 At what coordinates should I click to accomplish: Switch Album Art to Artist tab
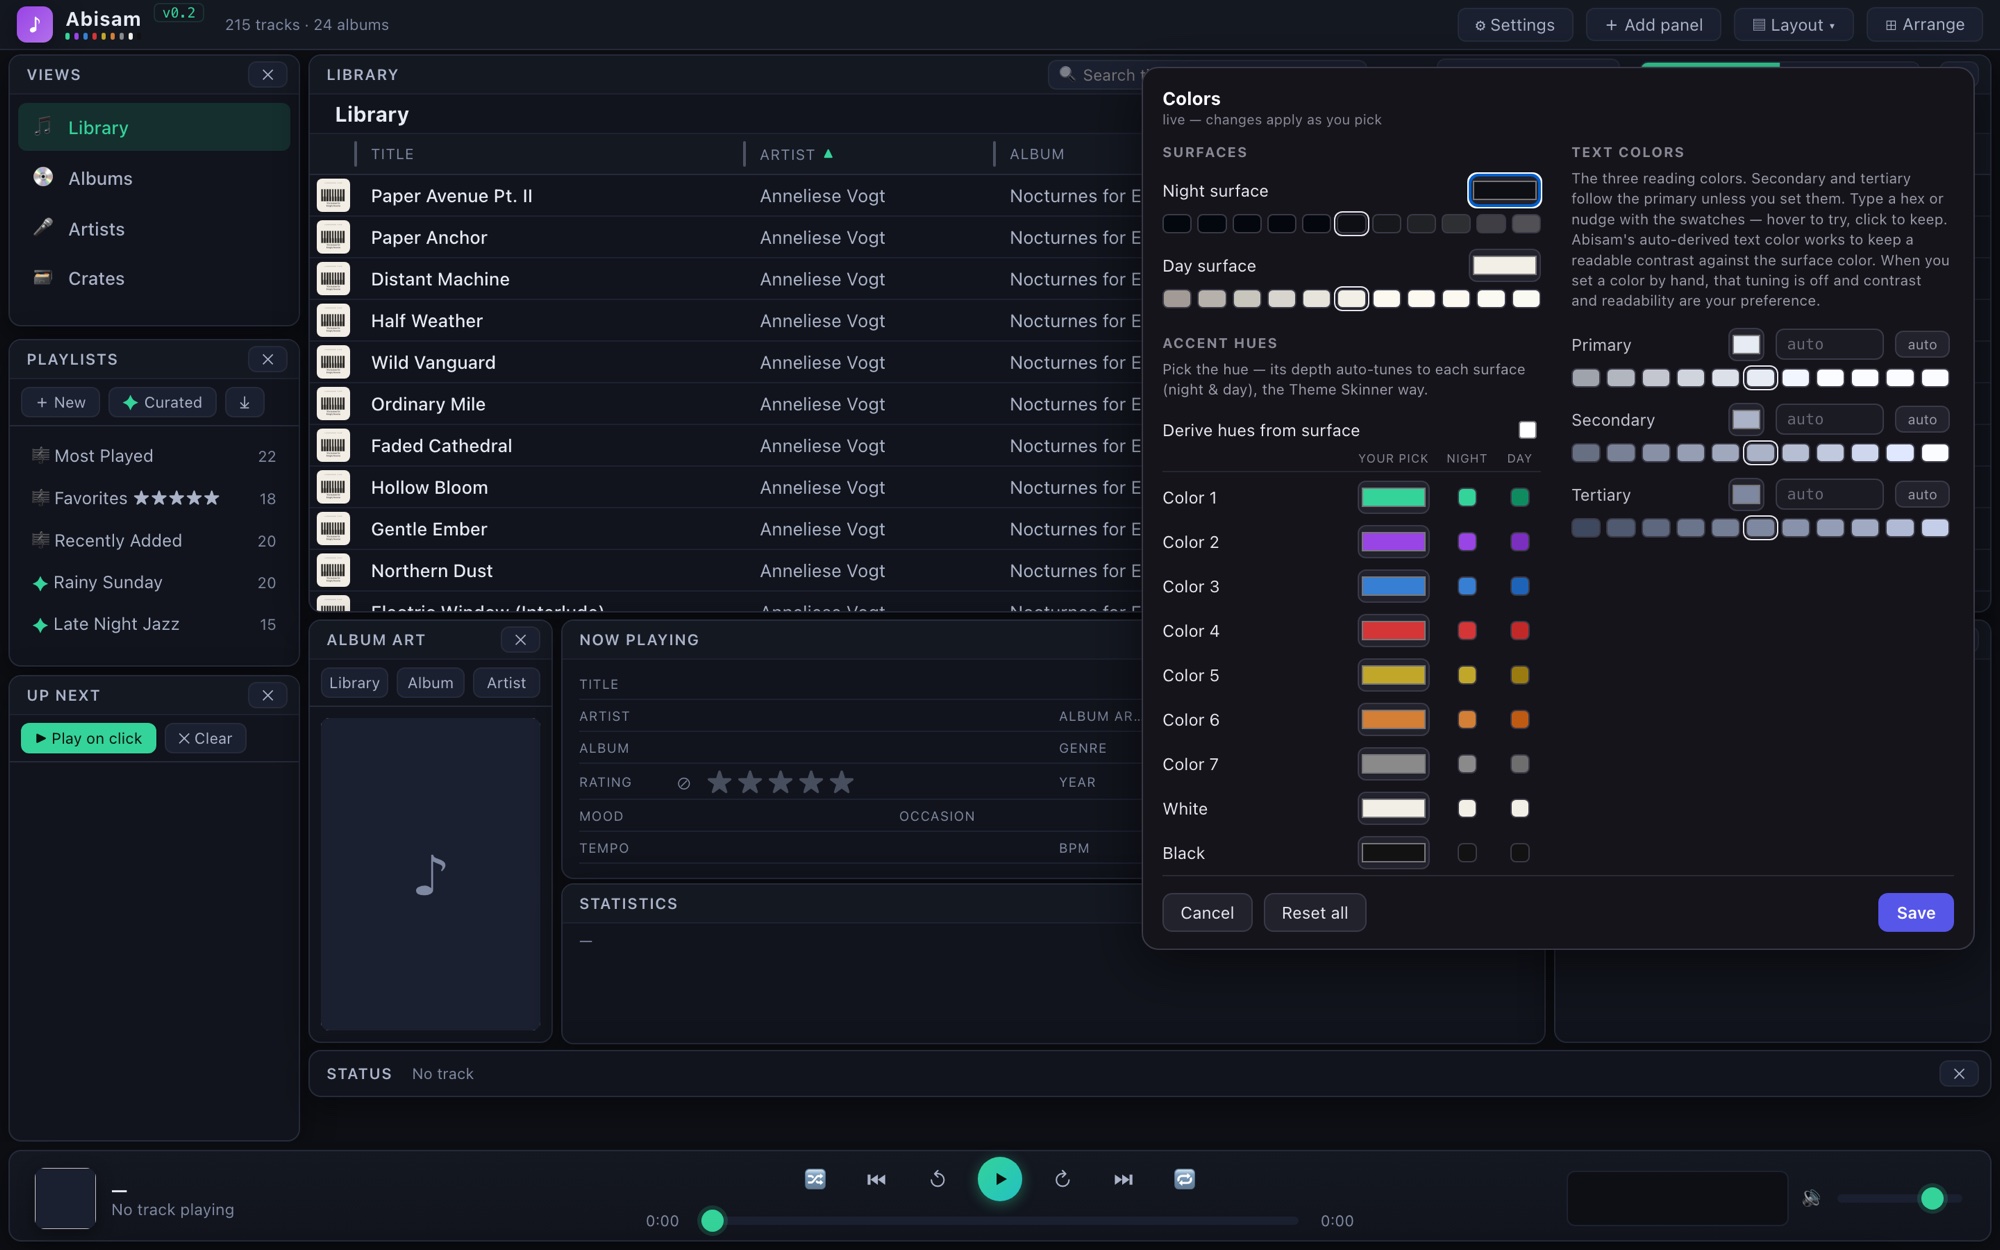point(506,683)
